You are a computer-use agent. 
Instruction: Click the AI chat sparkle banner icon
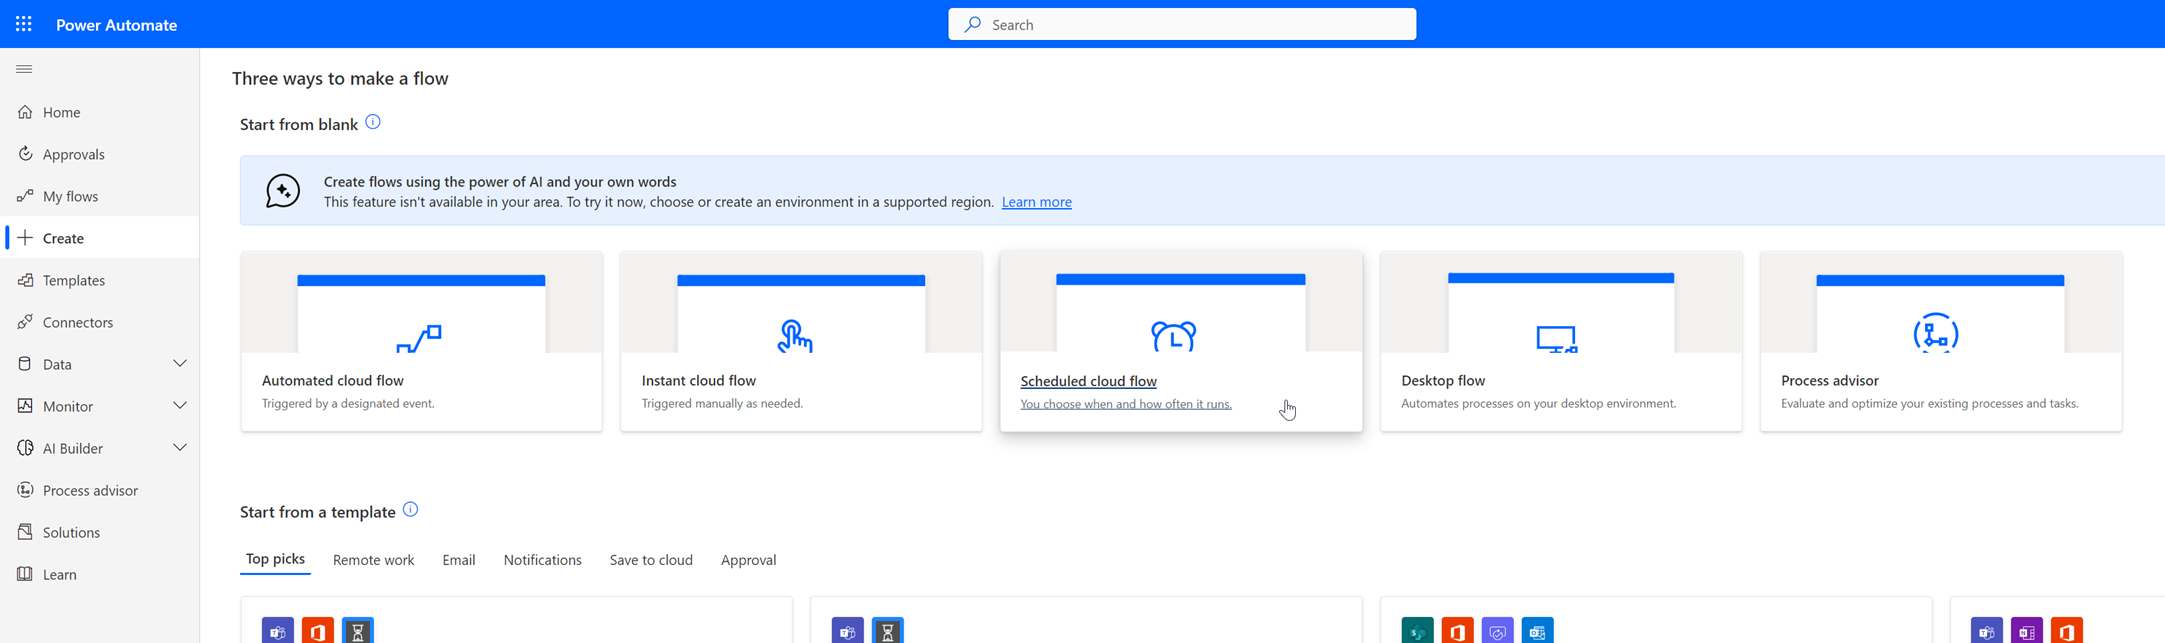coord(283,191)
